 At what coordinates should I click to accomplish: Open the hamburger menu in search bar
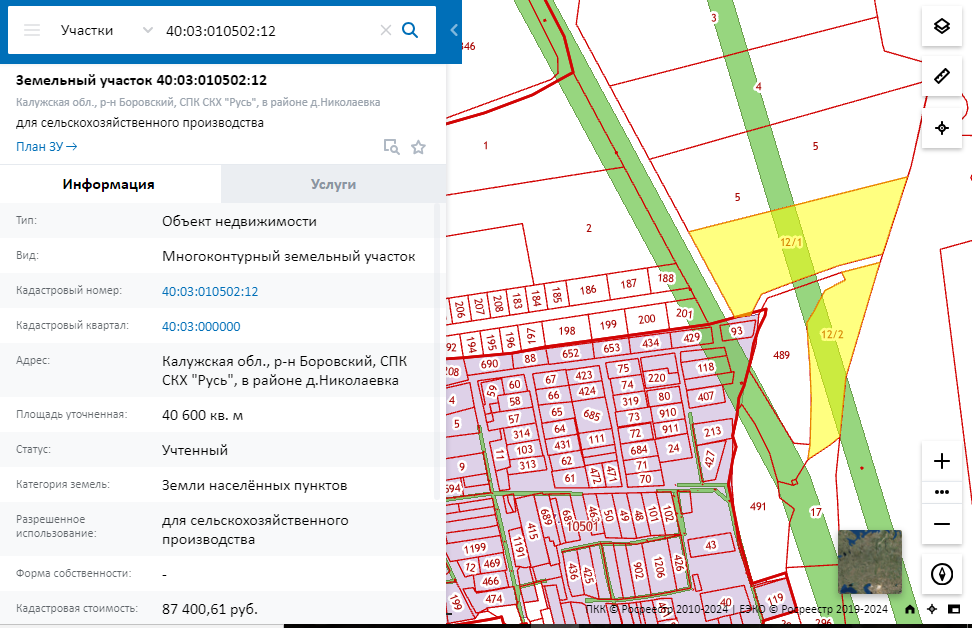[x=32, y=30]
